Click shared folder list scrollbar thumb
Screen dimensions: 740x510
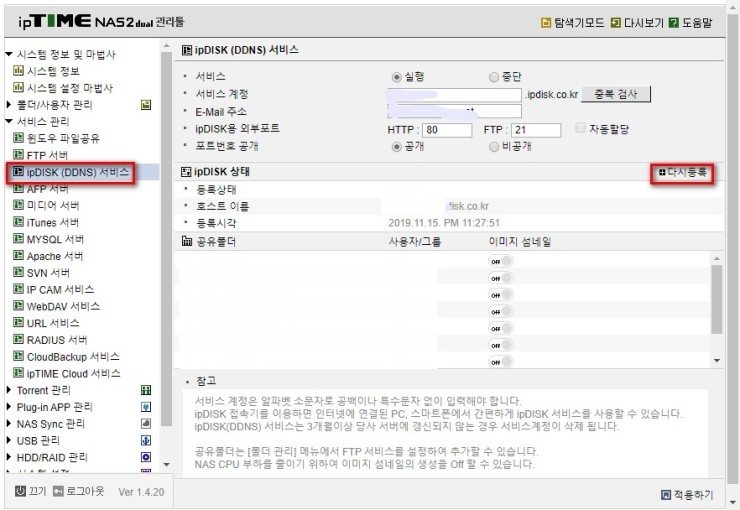pyautogui.click(x=716, y=299)
